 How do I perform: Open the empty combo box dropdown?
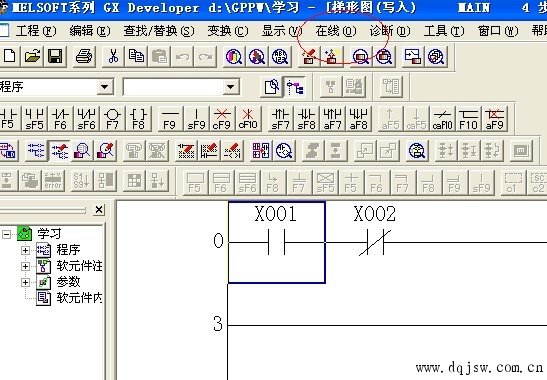(x=231, y=87)
